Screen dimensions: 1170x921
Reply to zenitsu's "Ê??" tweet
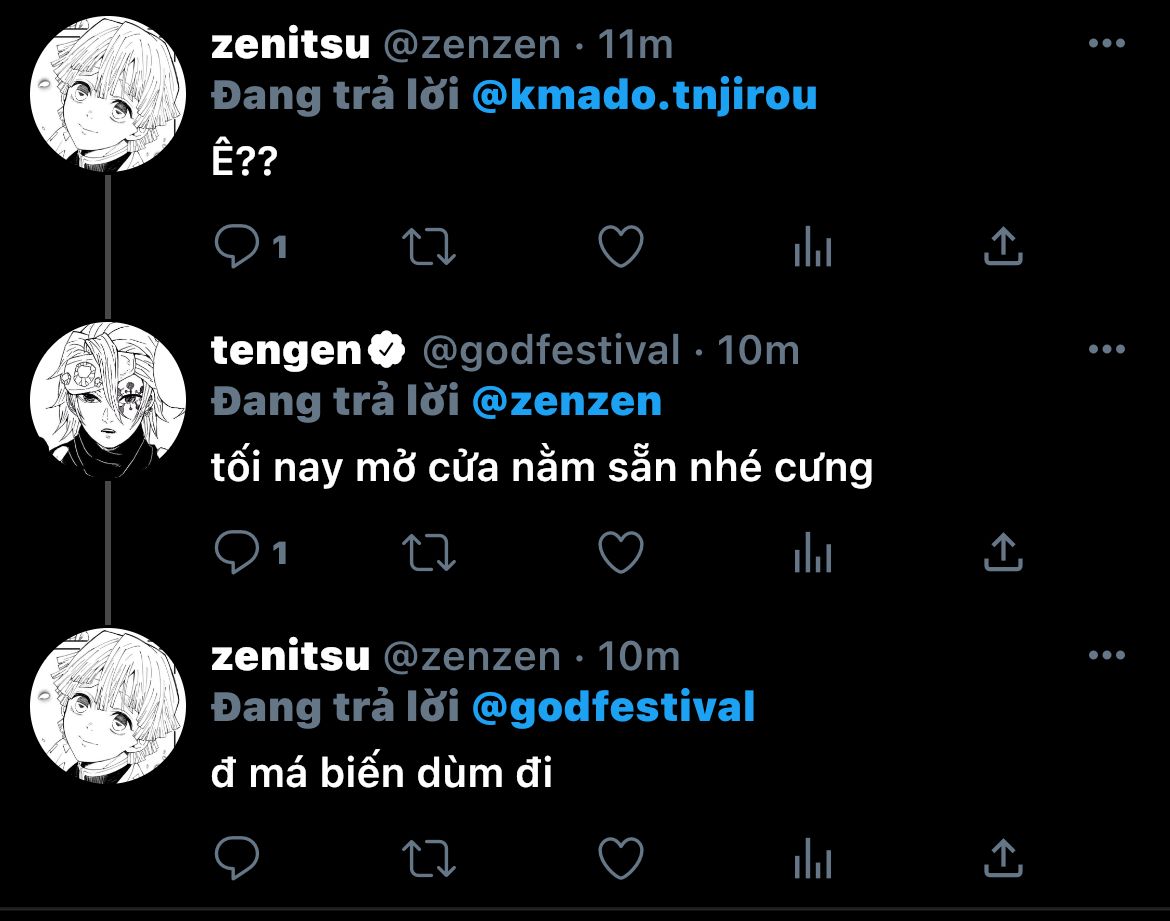(238, 247)
